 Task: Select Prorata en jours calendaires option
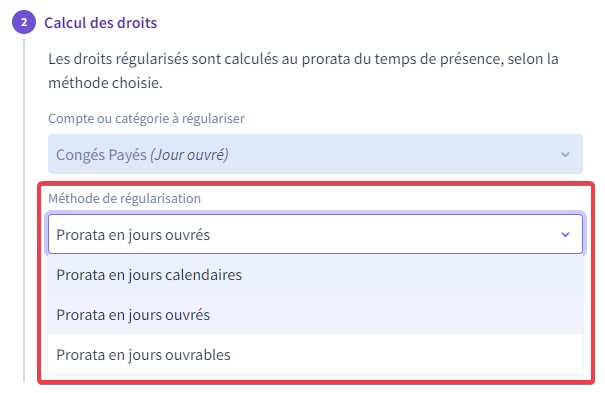315,275
